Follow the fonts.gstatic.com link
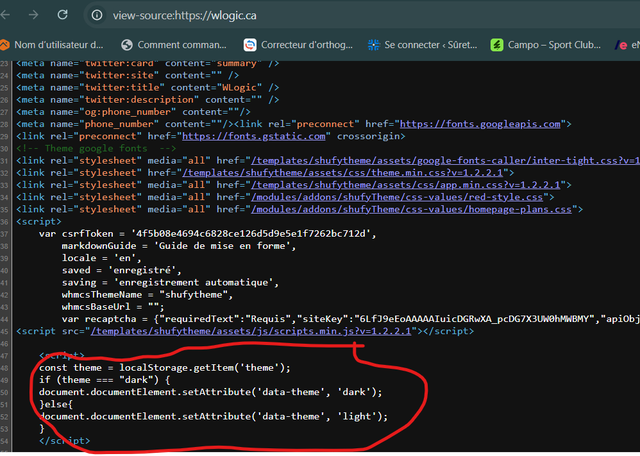Viewport: 640px width, 456px height. click(253, 136)
